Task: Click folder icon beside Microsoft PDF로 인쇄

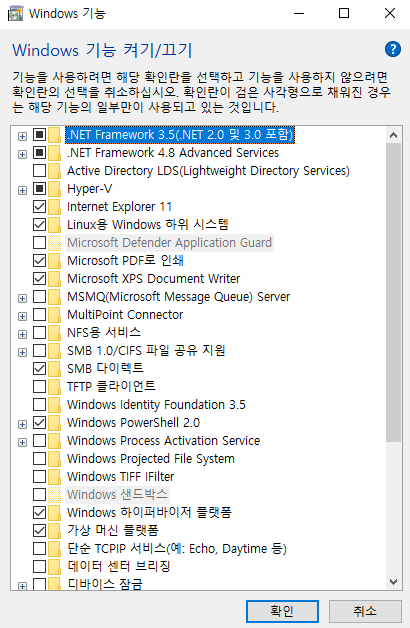Action: (54, 261)
